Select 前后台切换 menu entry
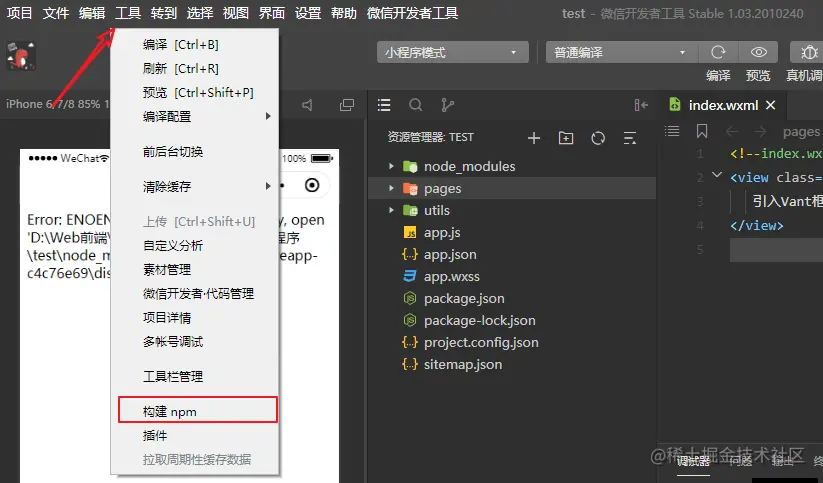Screen dimensions: 823x483 tap(195, 152)
